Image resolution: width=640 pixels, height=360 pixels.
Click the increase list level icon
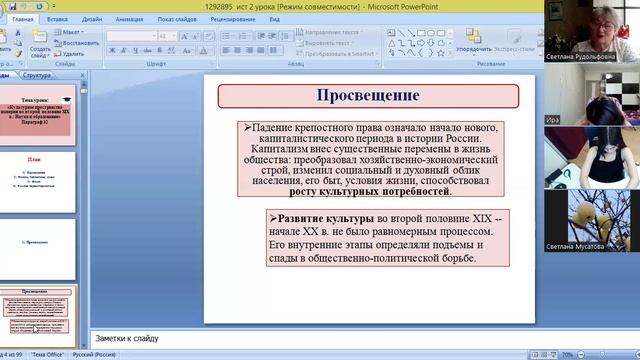click(x=272, y=36)
